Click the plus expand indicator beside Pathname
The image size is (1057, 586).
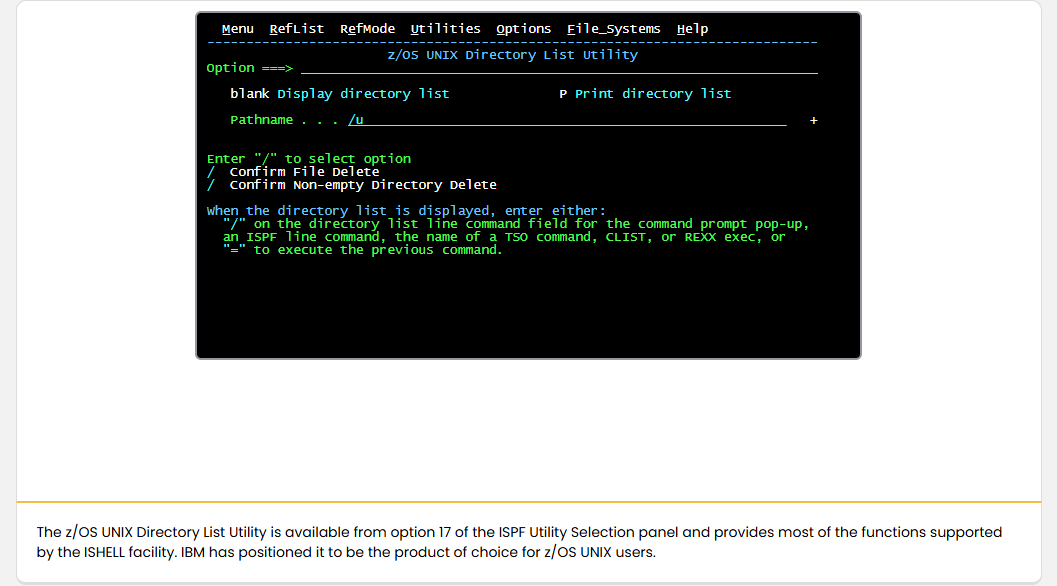(x=814, y=121)
